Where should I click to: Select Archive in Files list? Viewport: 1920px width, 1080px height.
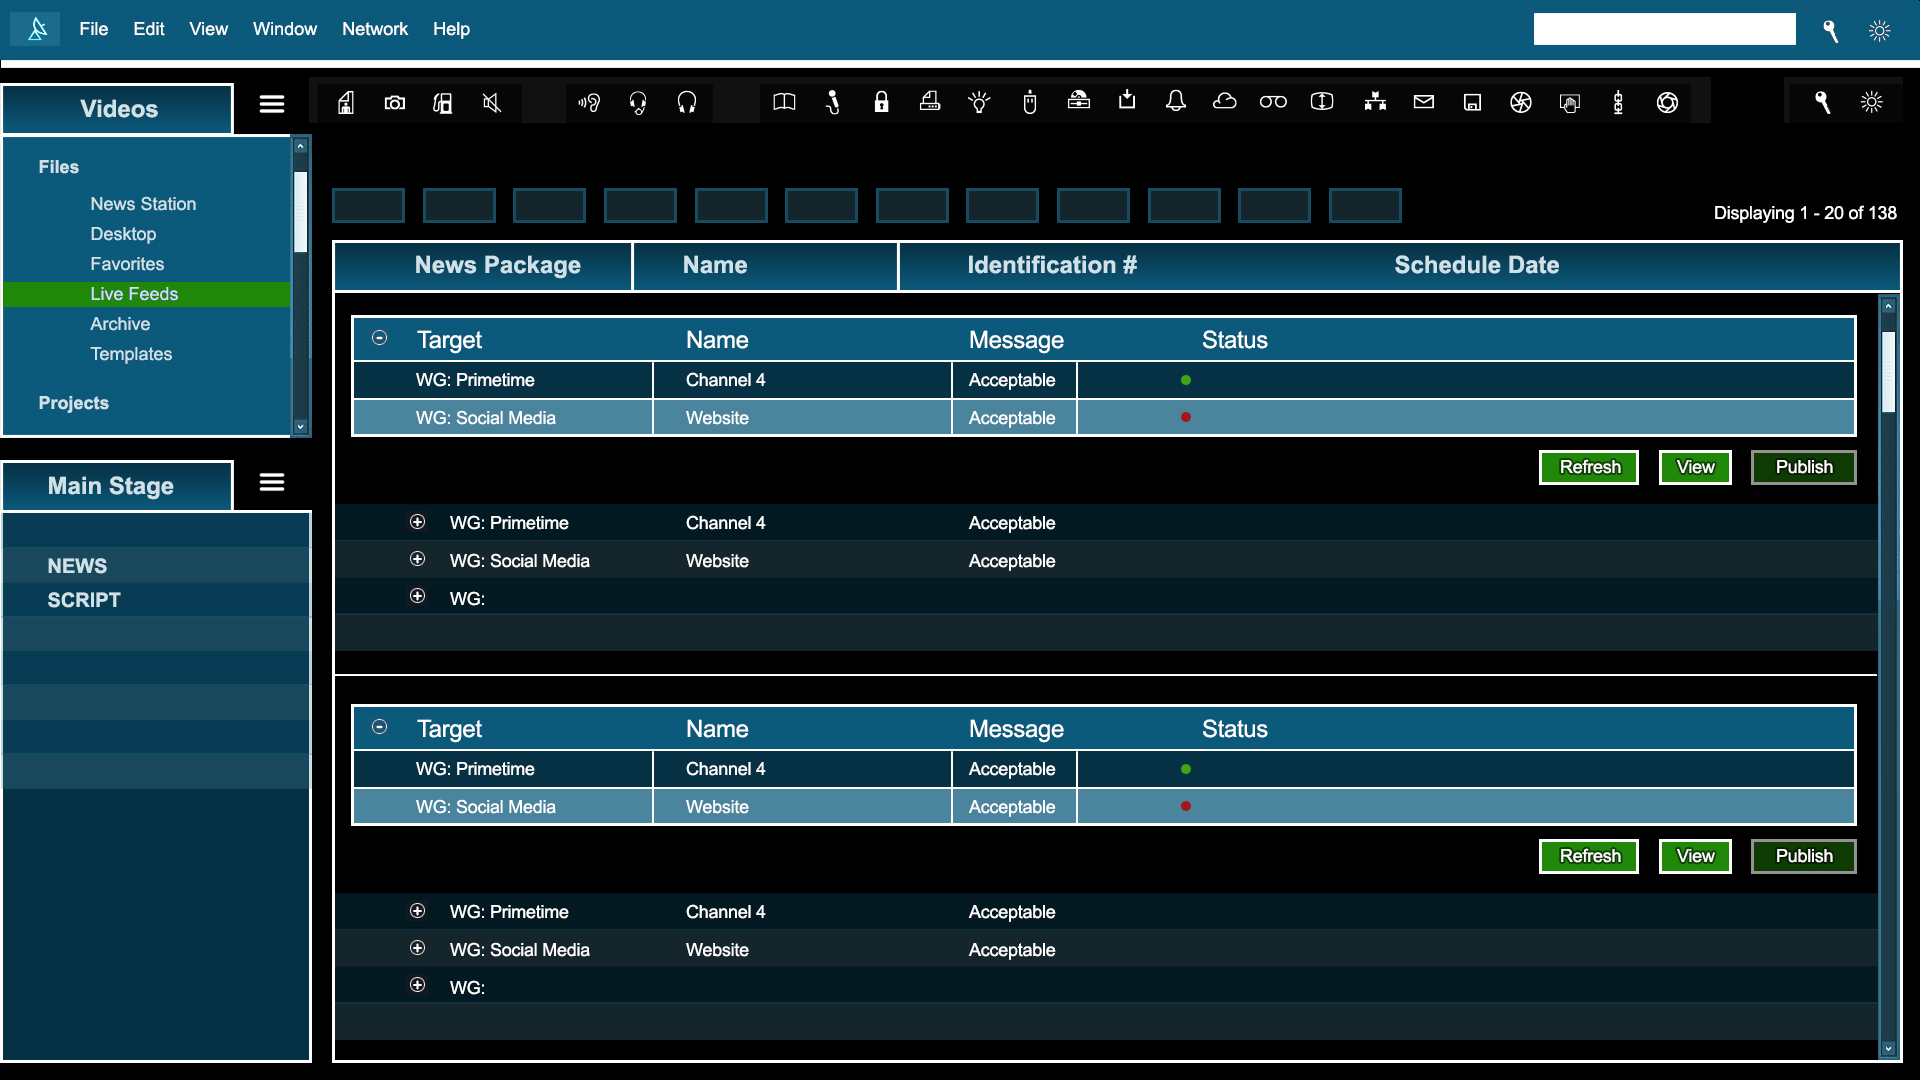120,324
